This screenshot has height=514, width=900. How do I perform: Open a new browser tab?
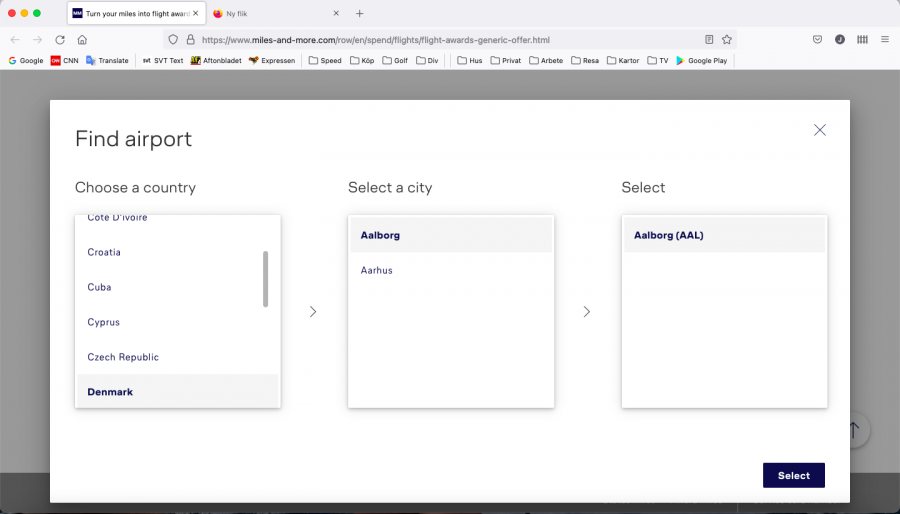[x=360, y=13]
